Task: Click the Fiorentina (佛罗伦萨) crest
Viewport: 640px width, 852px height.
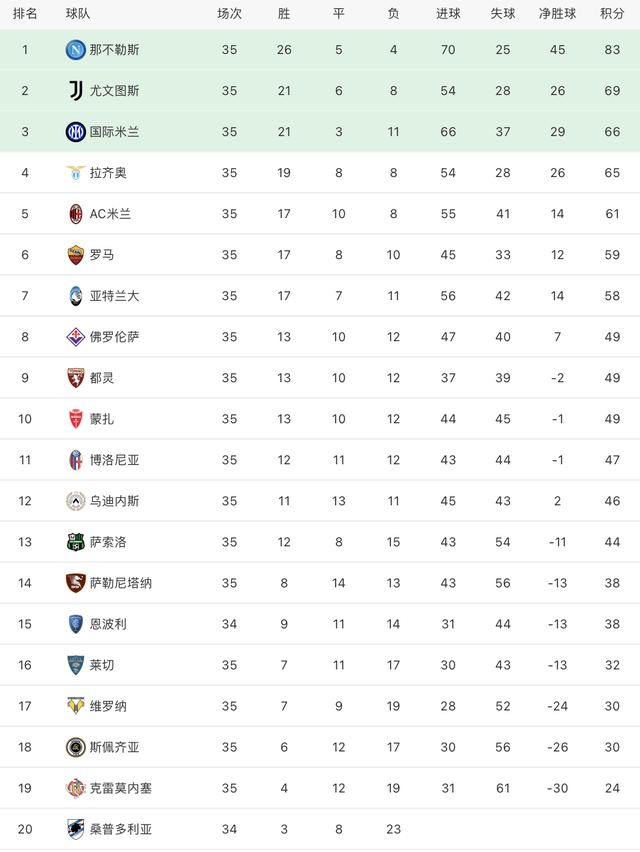Action: [x=75, y=336]
